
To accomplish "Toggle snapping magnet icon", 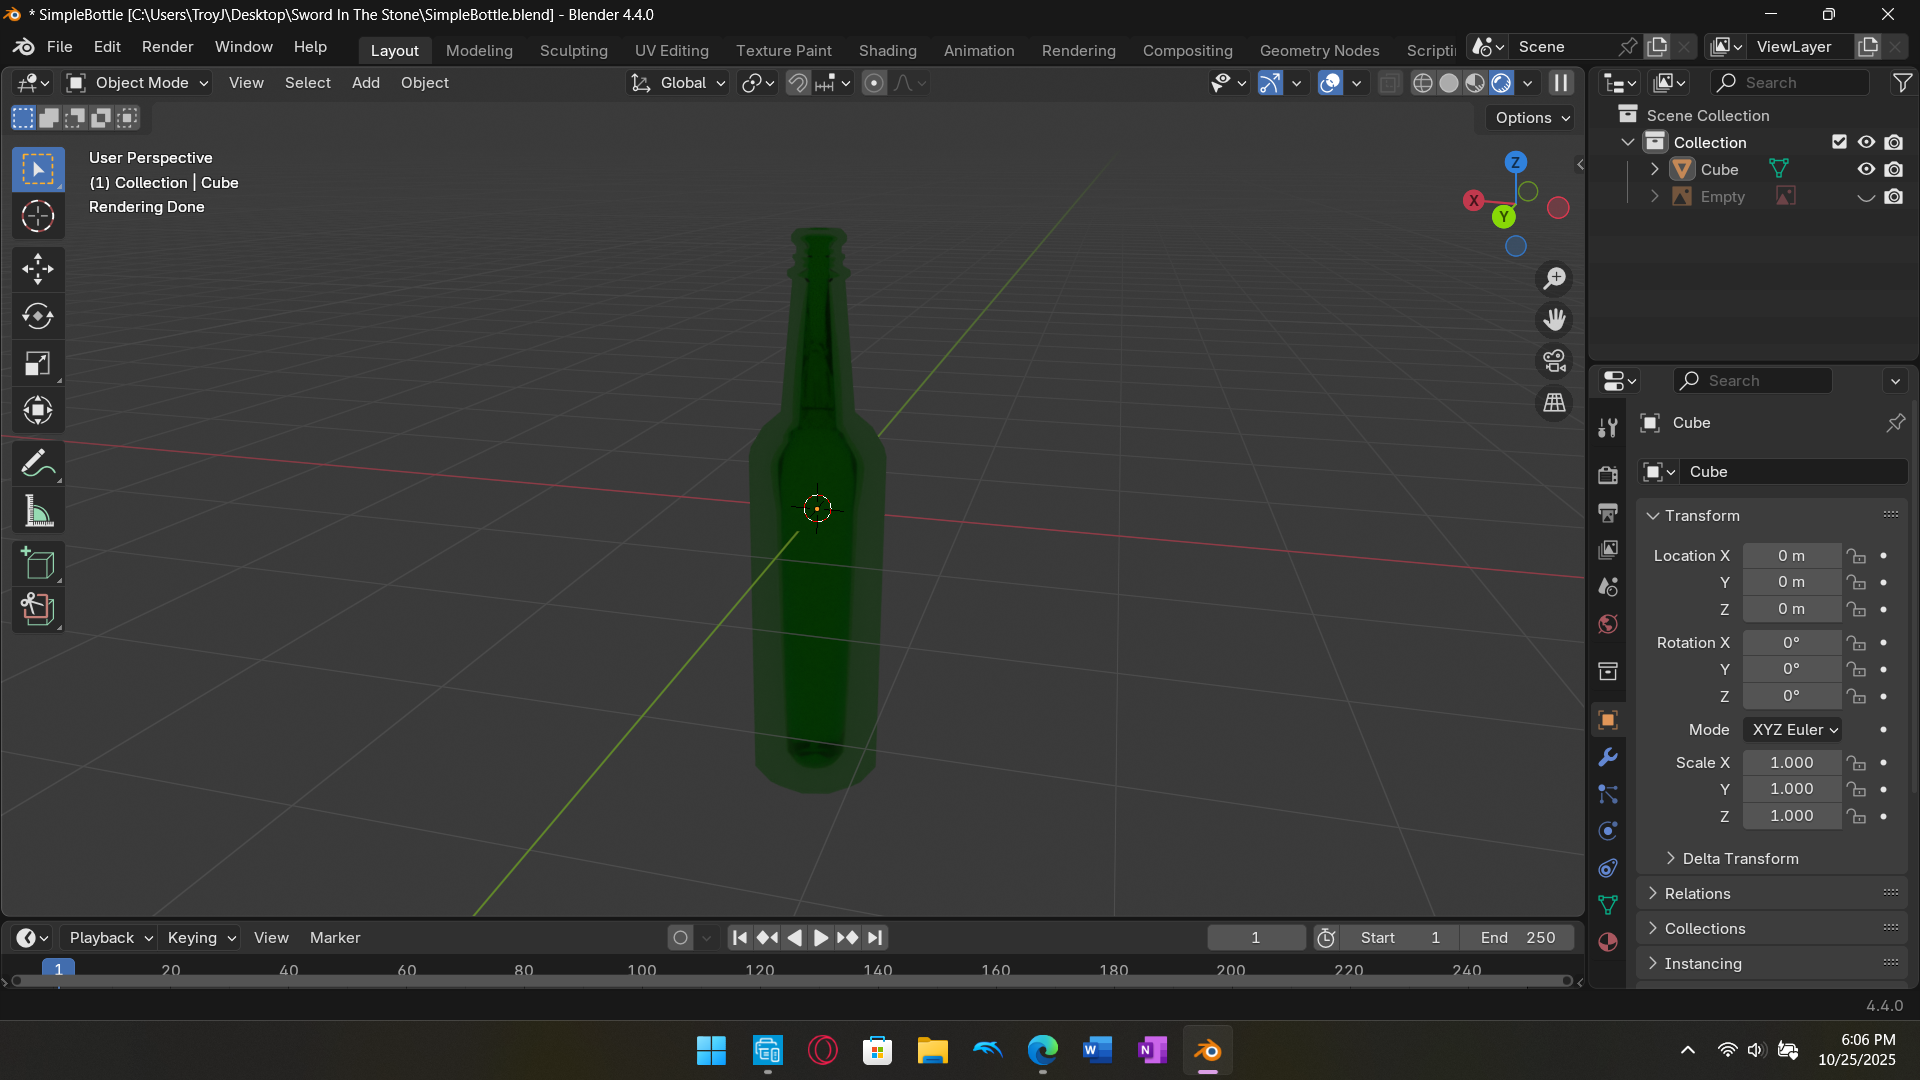I will (797, 83).
